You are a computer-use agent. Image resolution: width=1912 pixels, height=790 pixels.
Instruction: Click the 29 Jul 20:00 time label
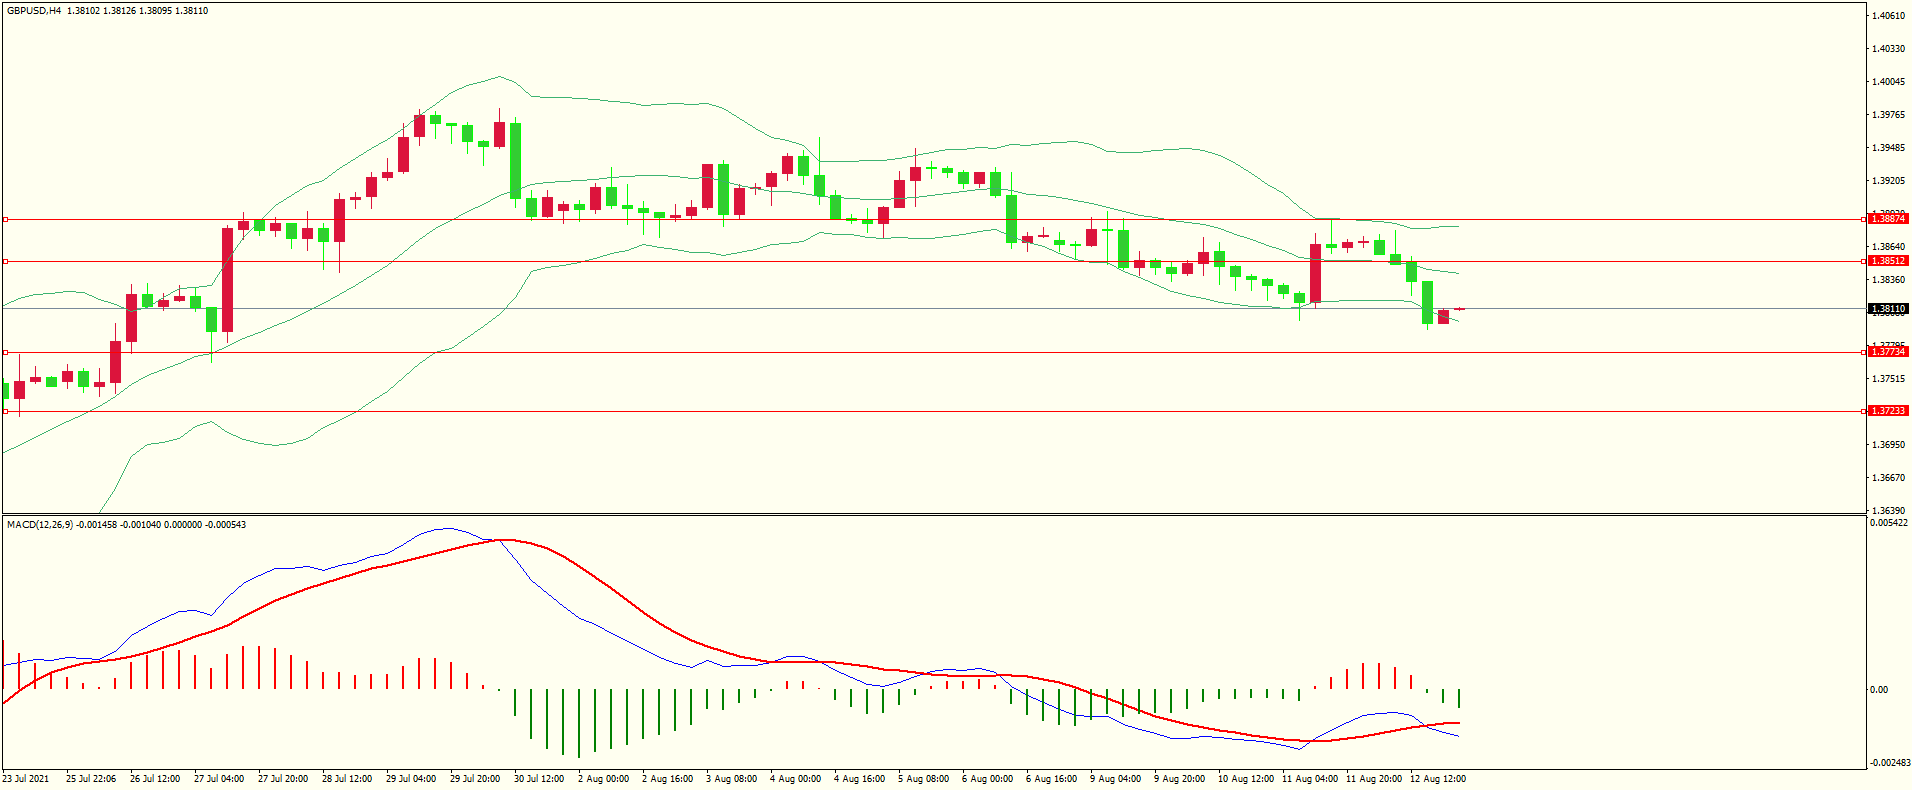[475, 779]
